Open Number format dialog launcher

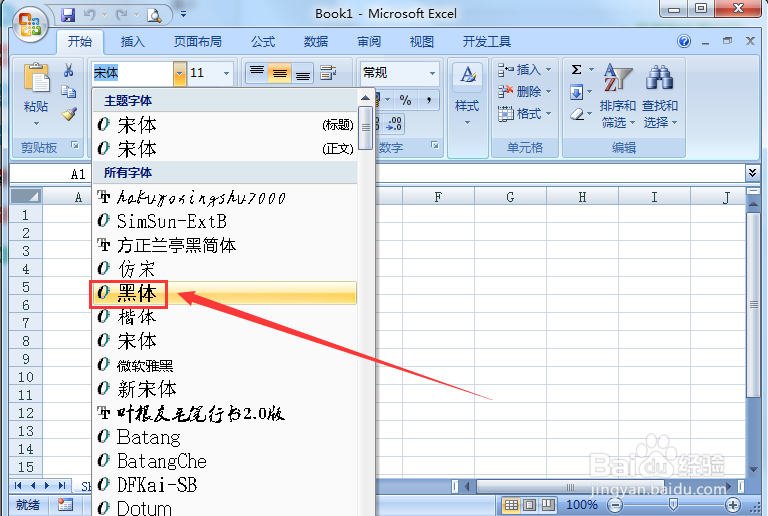point(434,145)
